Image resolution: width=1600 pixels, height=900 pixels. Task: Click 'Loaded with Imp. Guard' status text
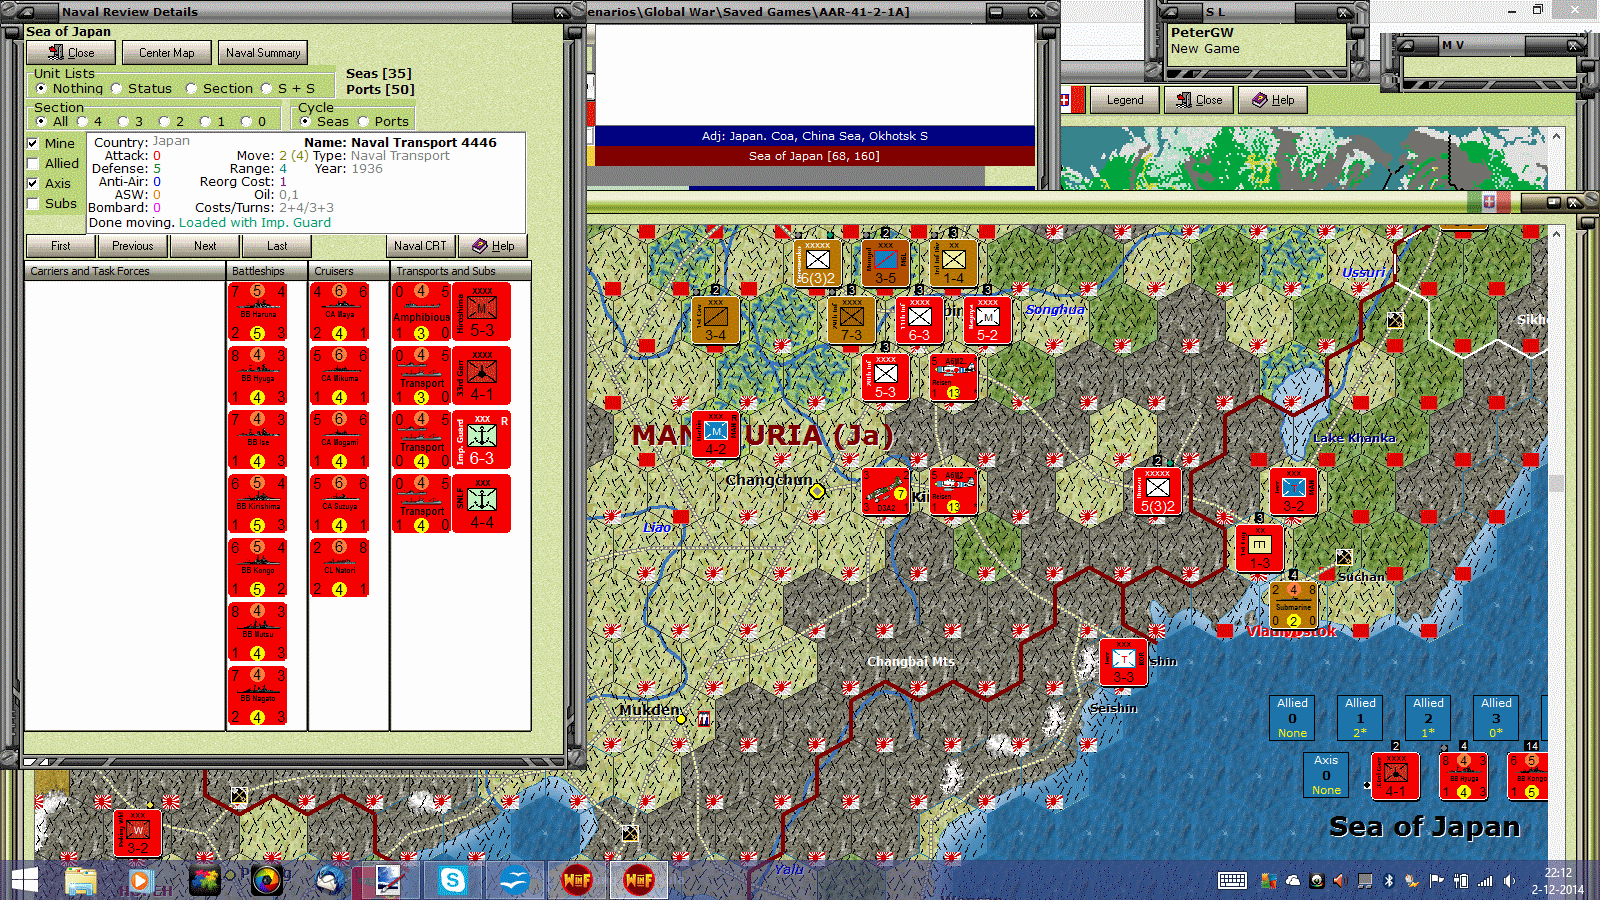tap(255, 223)
